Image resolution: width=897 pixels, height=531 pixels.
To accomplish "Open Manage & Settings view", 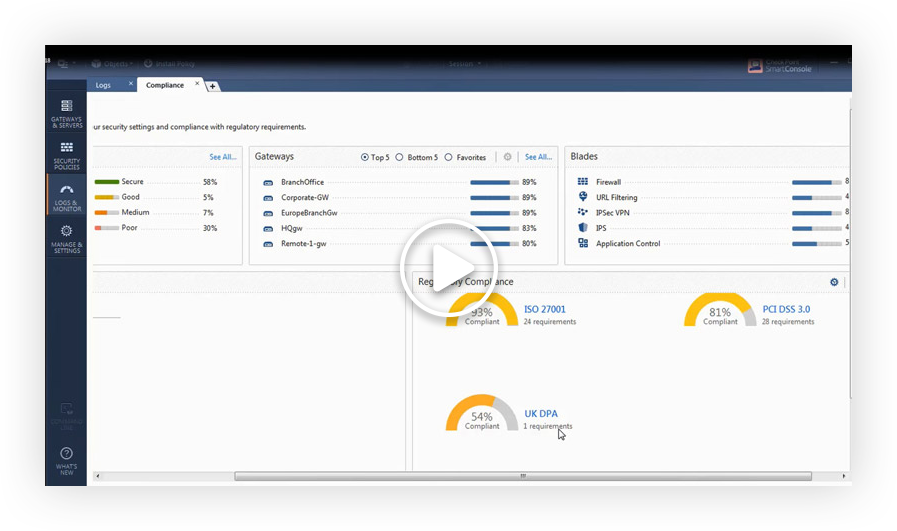I will [66, 239].
